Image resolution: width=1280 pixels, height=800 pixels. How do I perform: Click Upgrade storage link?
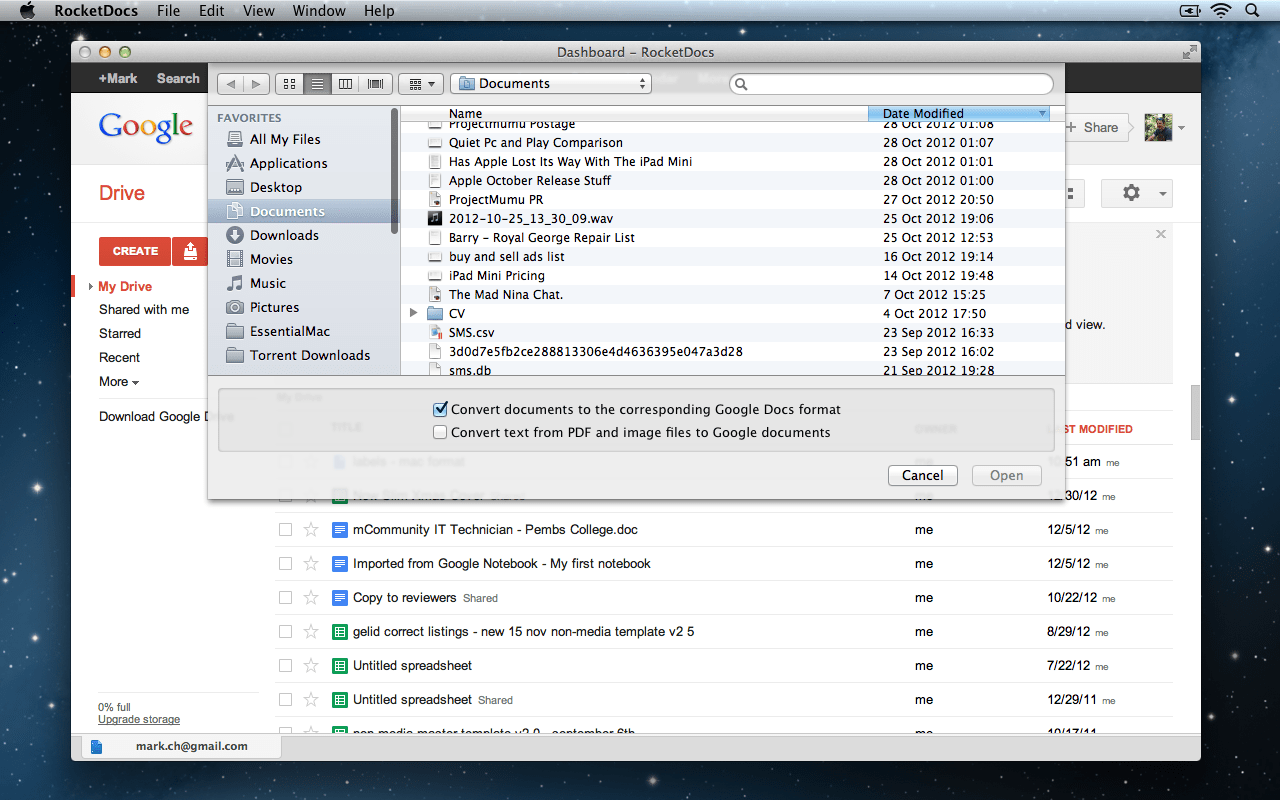(x=139, y=720)
